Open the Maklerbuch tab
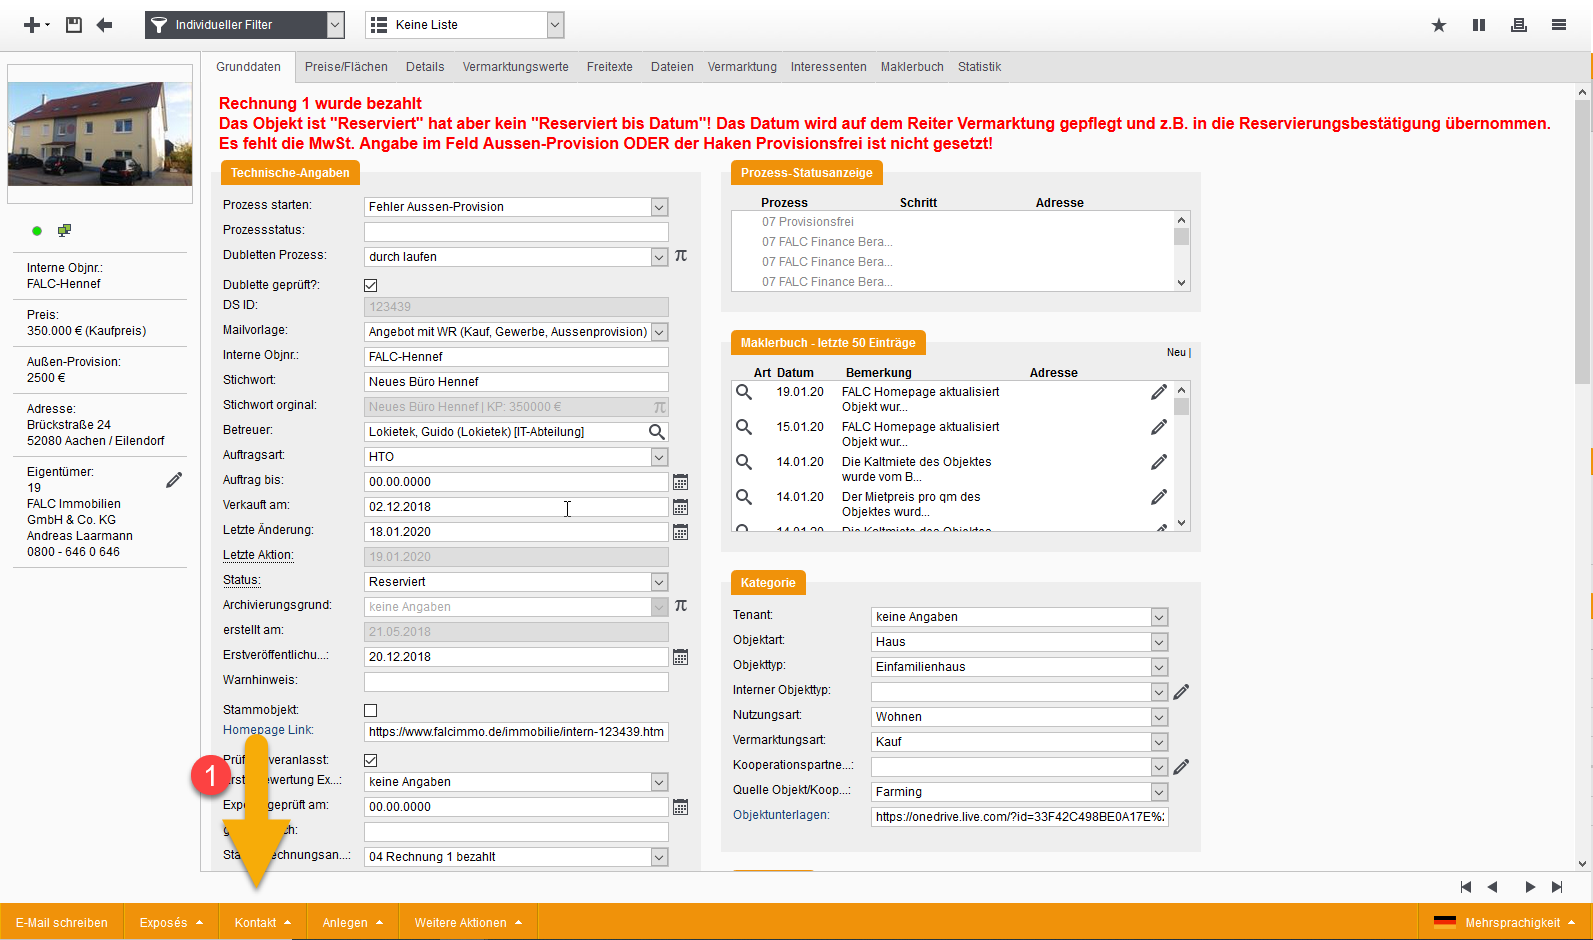The height and width of the screenshot is (940, 1593). pyautogui.click(x=911, y=67)
